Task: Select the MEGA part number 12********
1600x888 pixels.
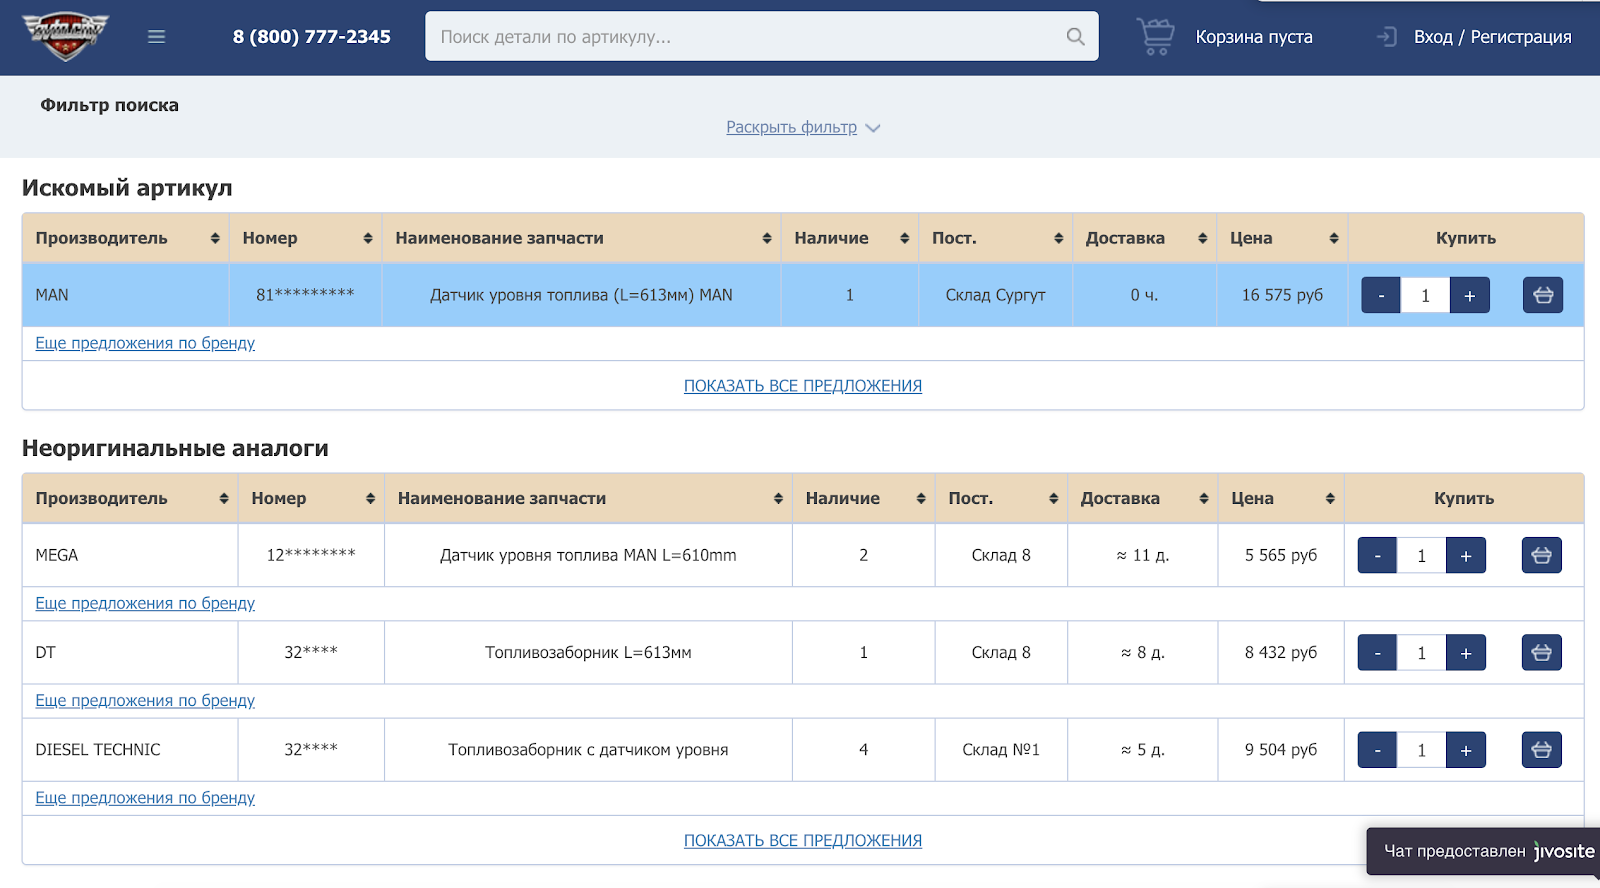Action: 311,554
